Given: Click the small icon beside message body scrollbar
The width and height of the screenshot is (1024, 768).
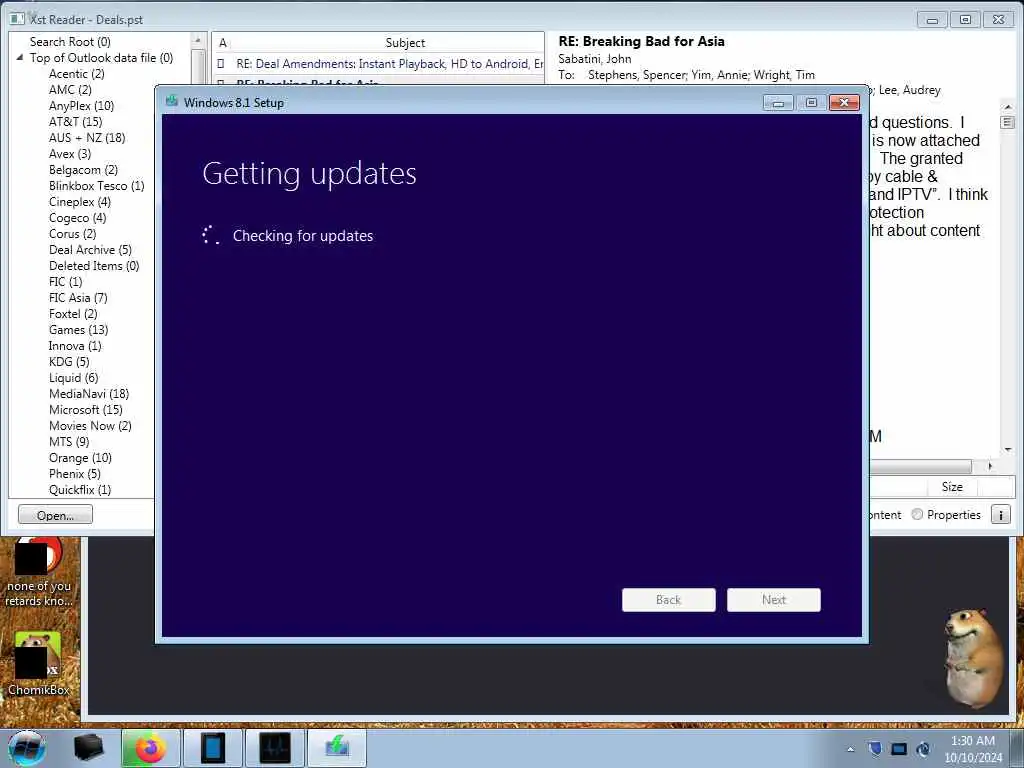Looking at the screenshot, I should pyautogui.click(x=1008, y=122).
